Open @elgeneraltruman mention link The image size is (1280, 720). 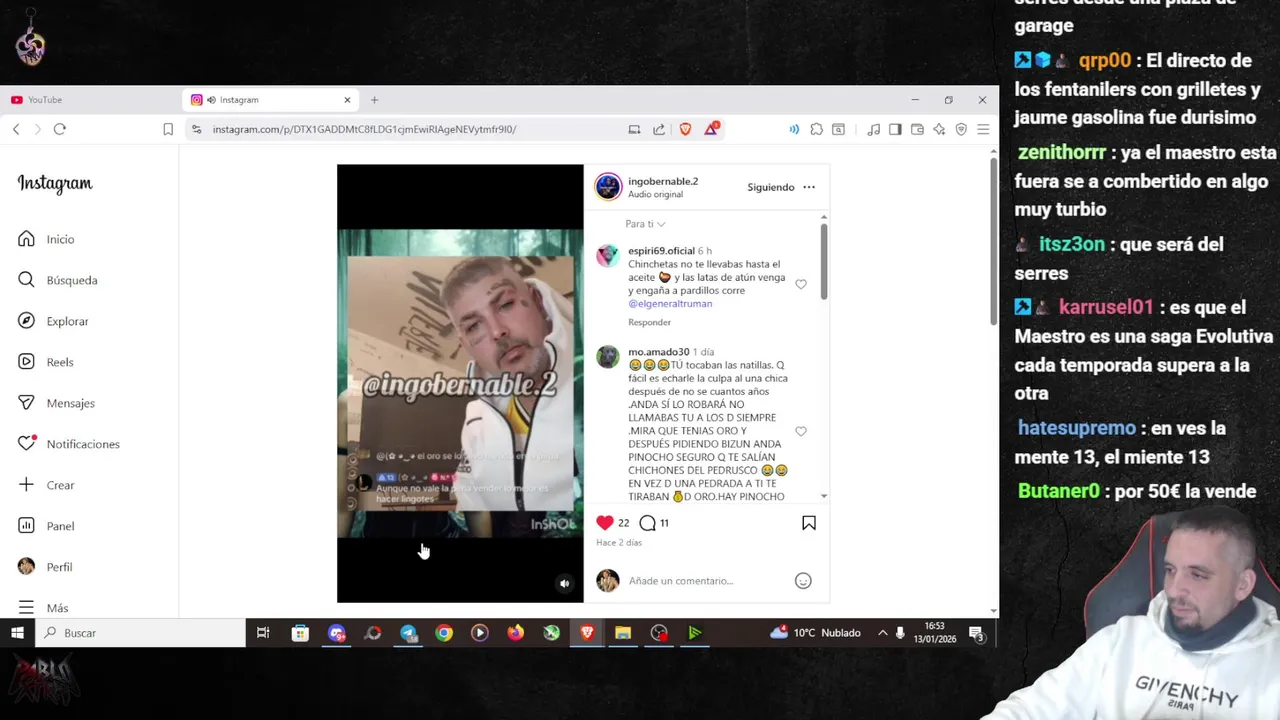click(670, 303)
